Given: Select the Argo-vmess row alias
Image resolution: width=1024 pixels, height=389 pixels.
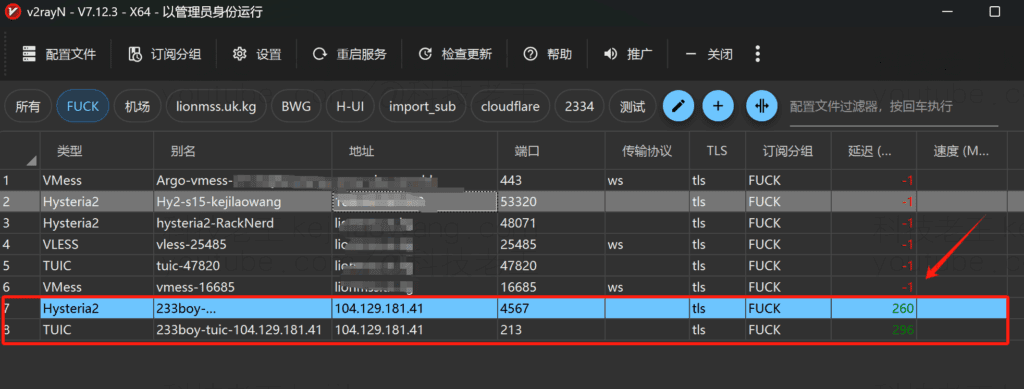Looking at the screenshot, I should point(242,181).
